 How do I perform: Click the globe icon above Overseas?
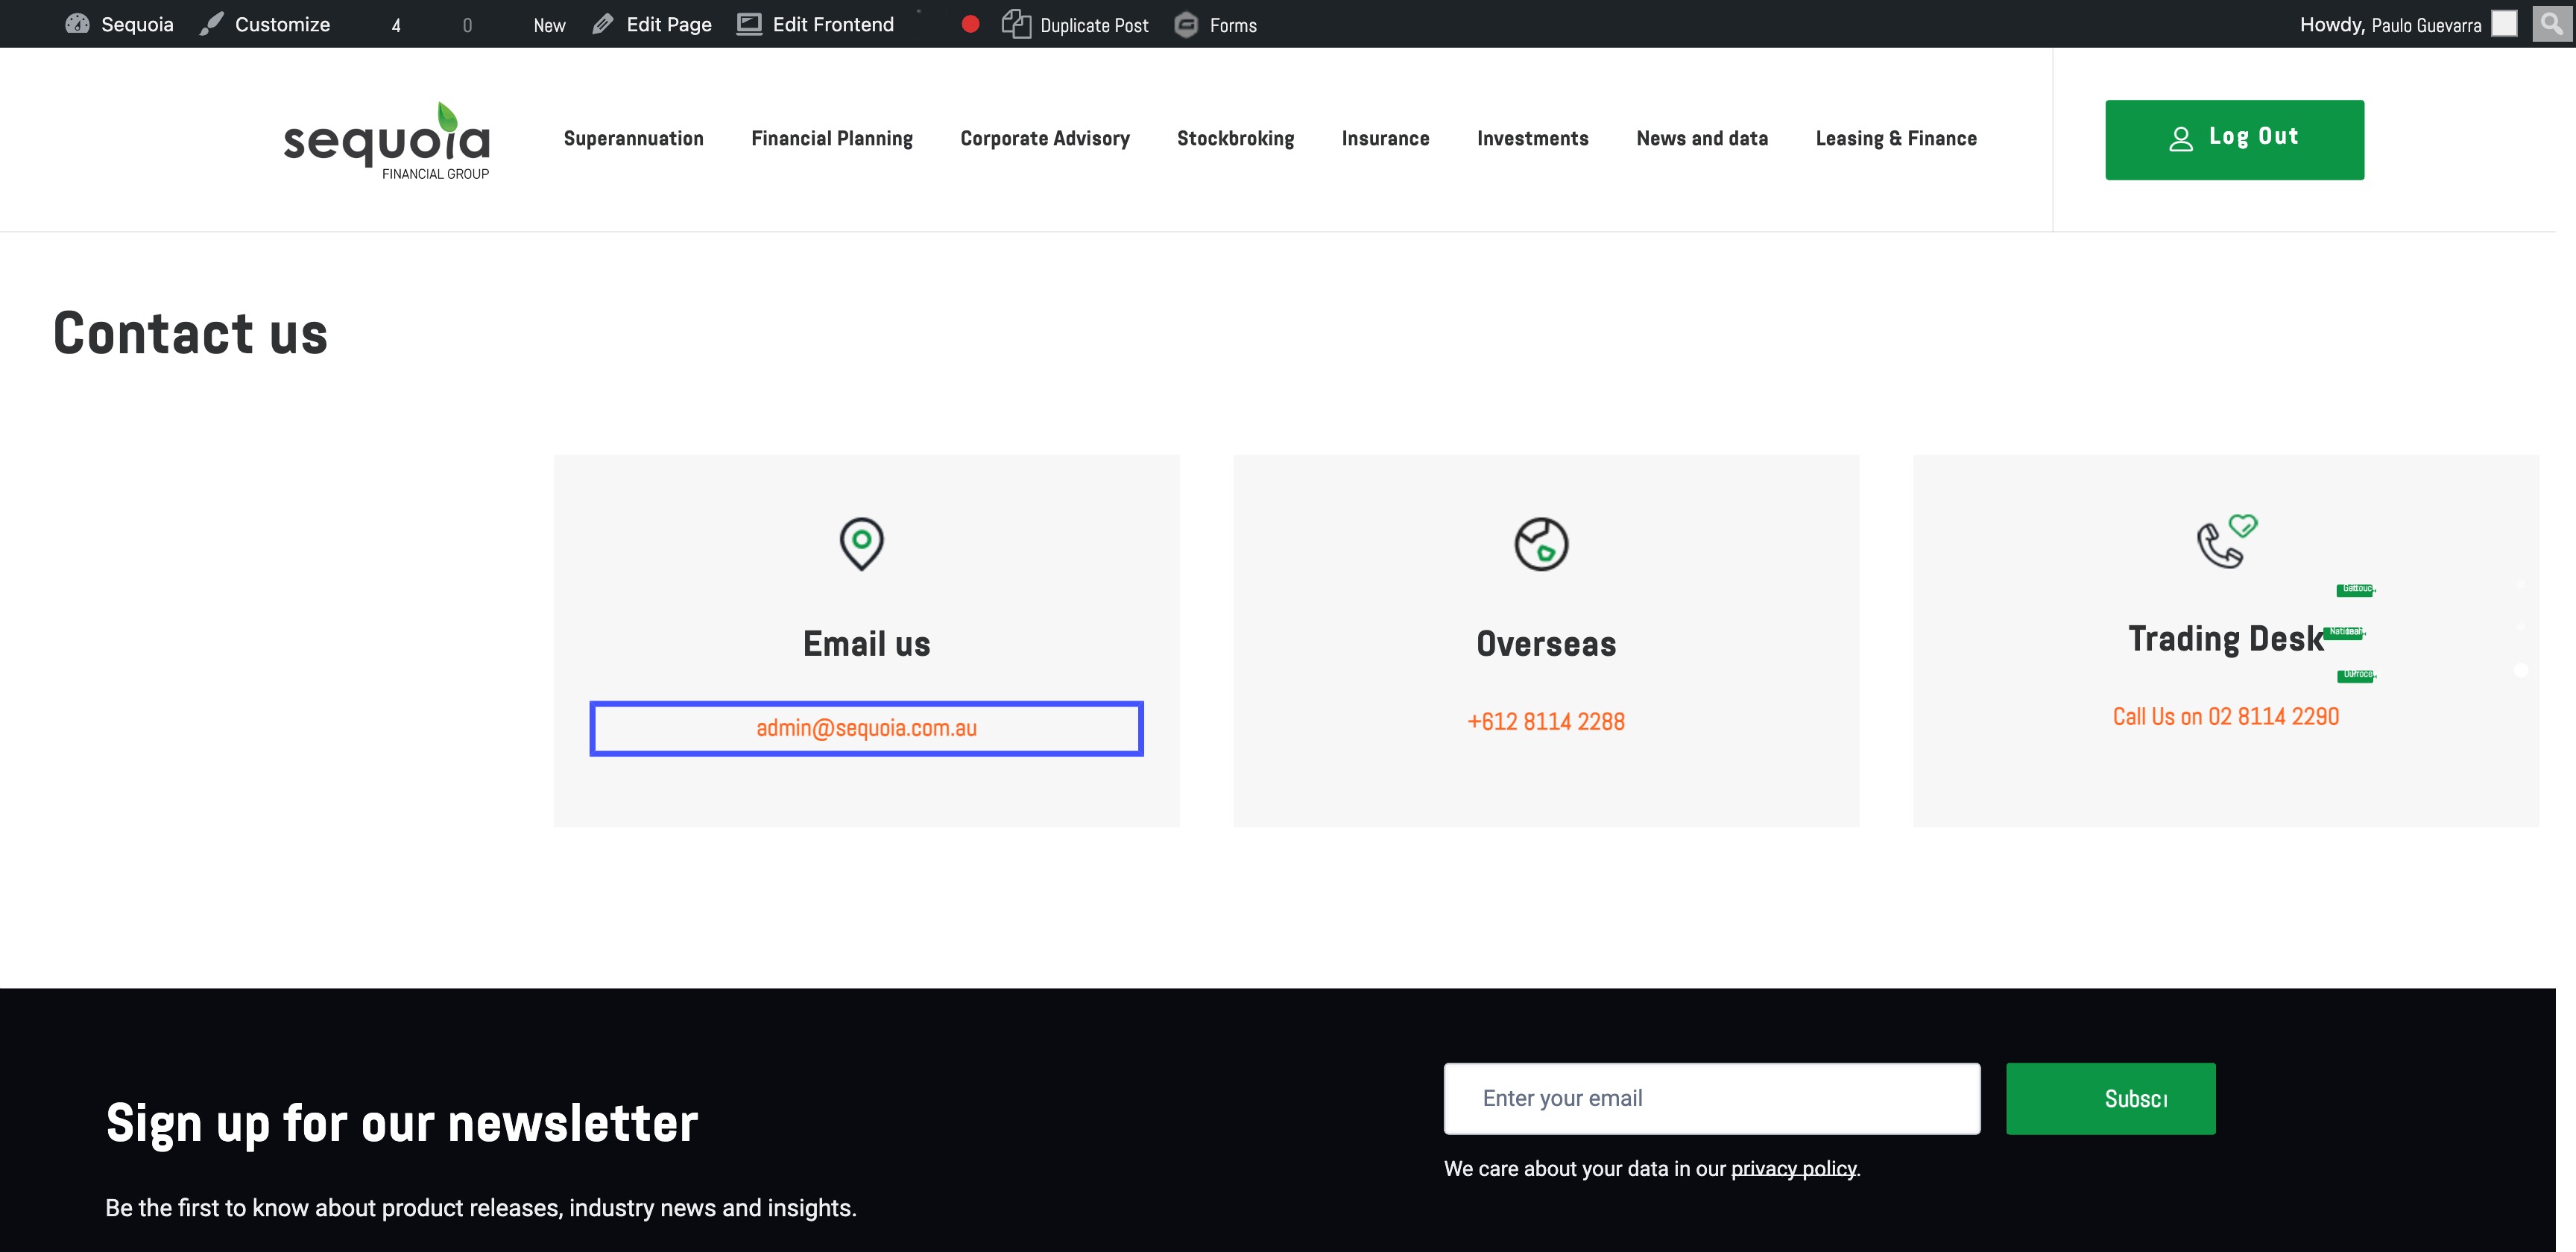[1541, 544]
